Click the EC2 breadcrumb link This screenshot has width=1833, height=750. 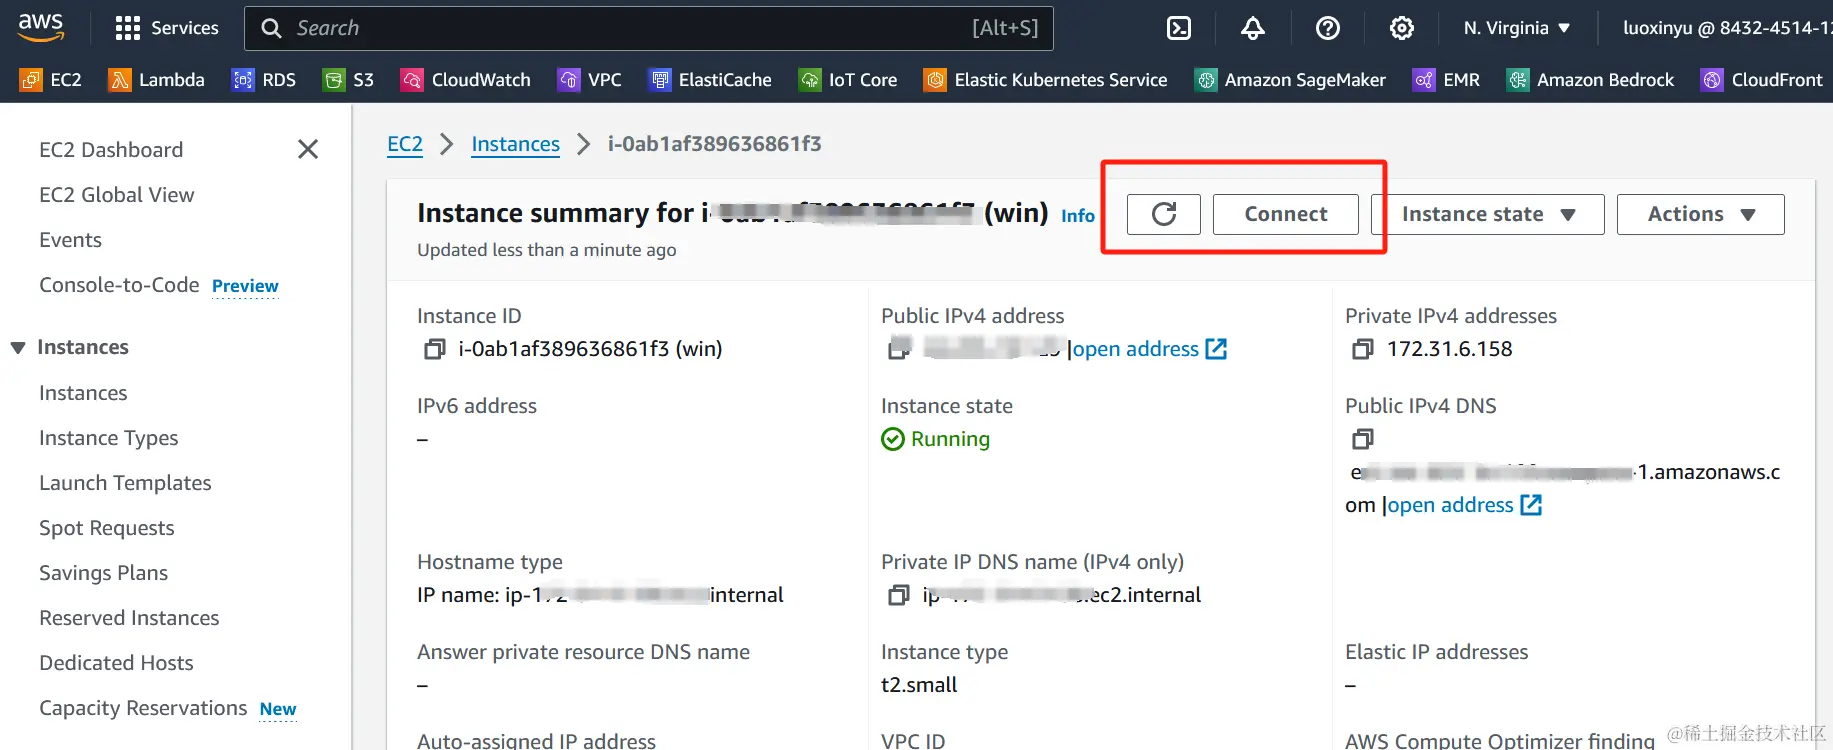[405, 144]
